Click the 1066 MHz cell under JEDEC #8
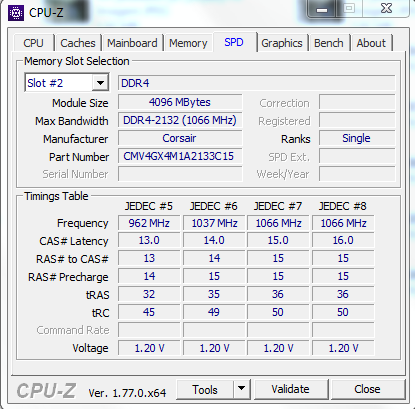The width and height of the screenshot is (415, 409). [x=343, y=223]
